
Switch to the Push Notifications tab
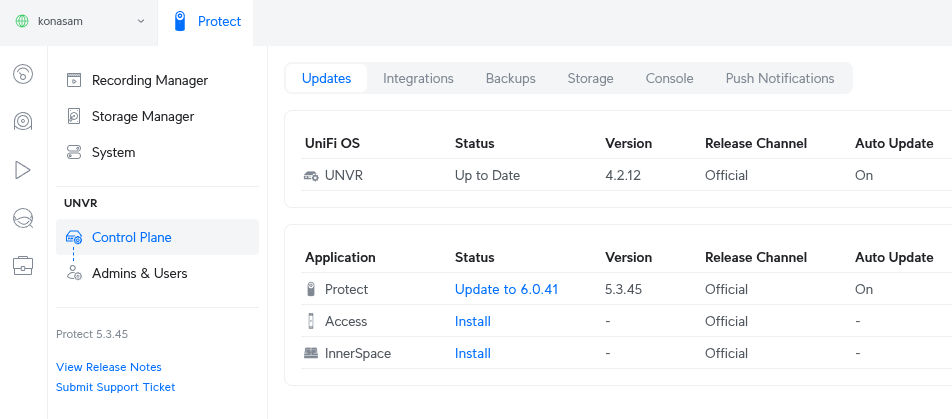click(780, 78)
